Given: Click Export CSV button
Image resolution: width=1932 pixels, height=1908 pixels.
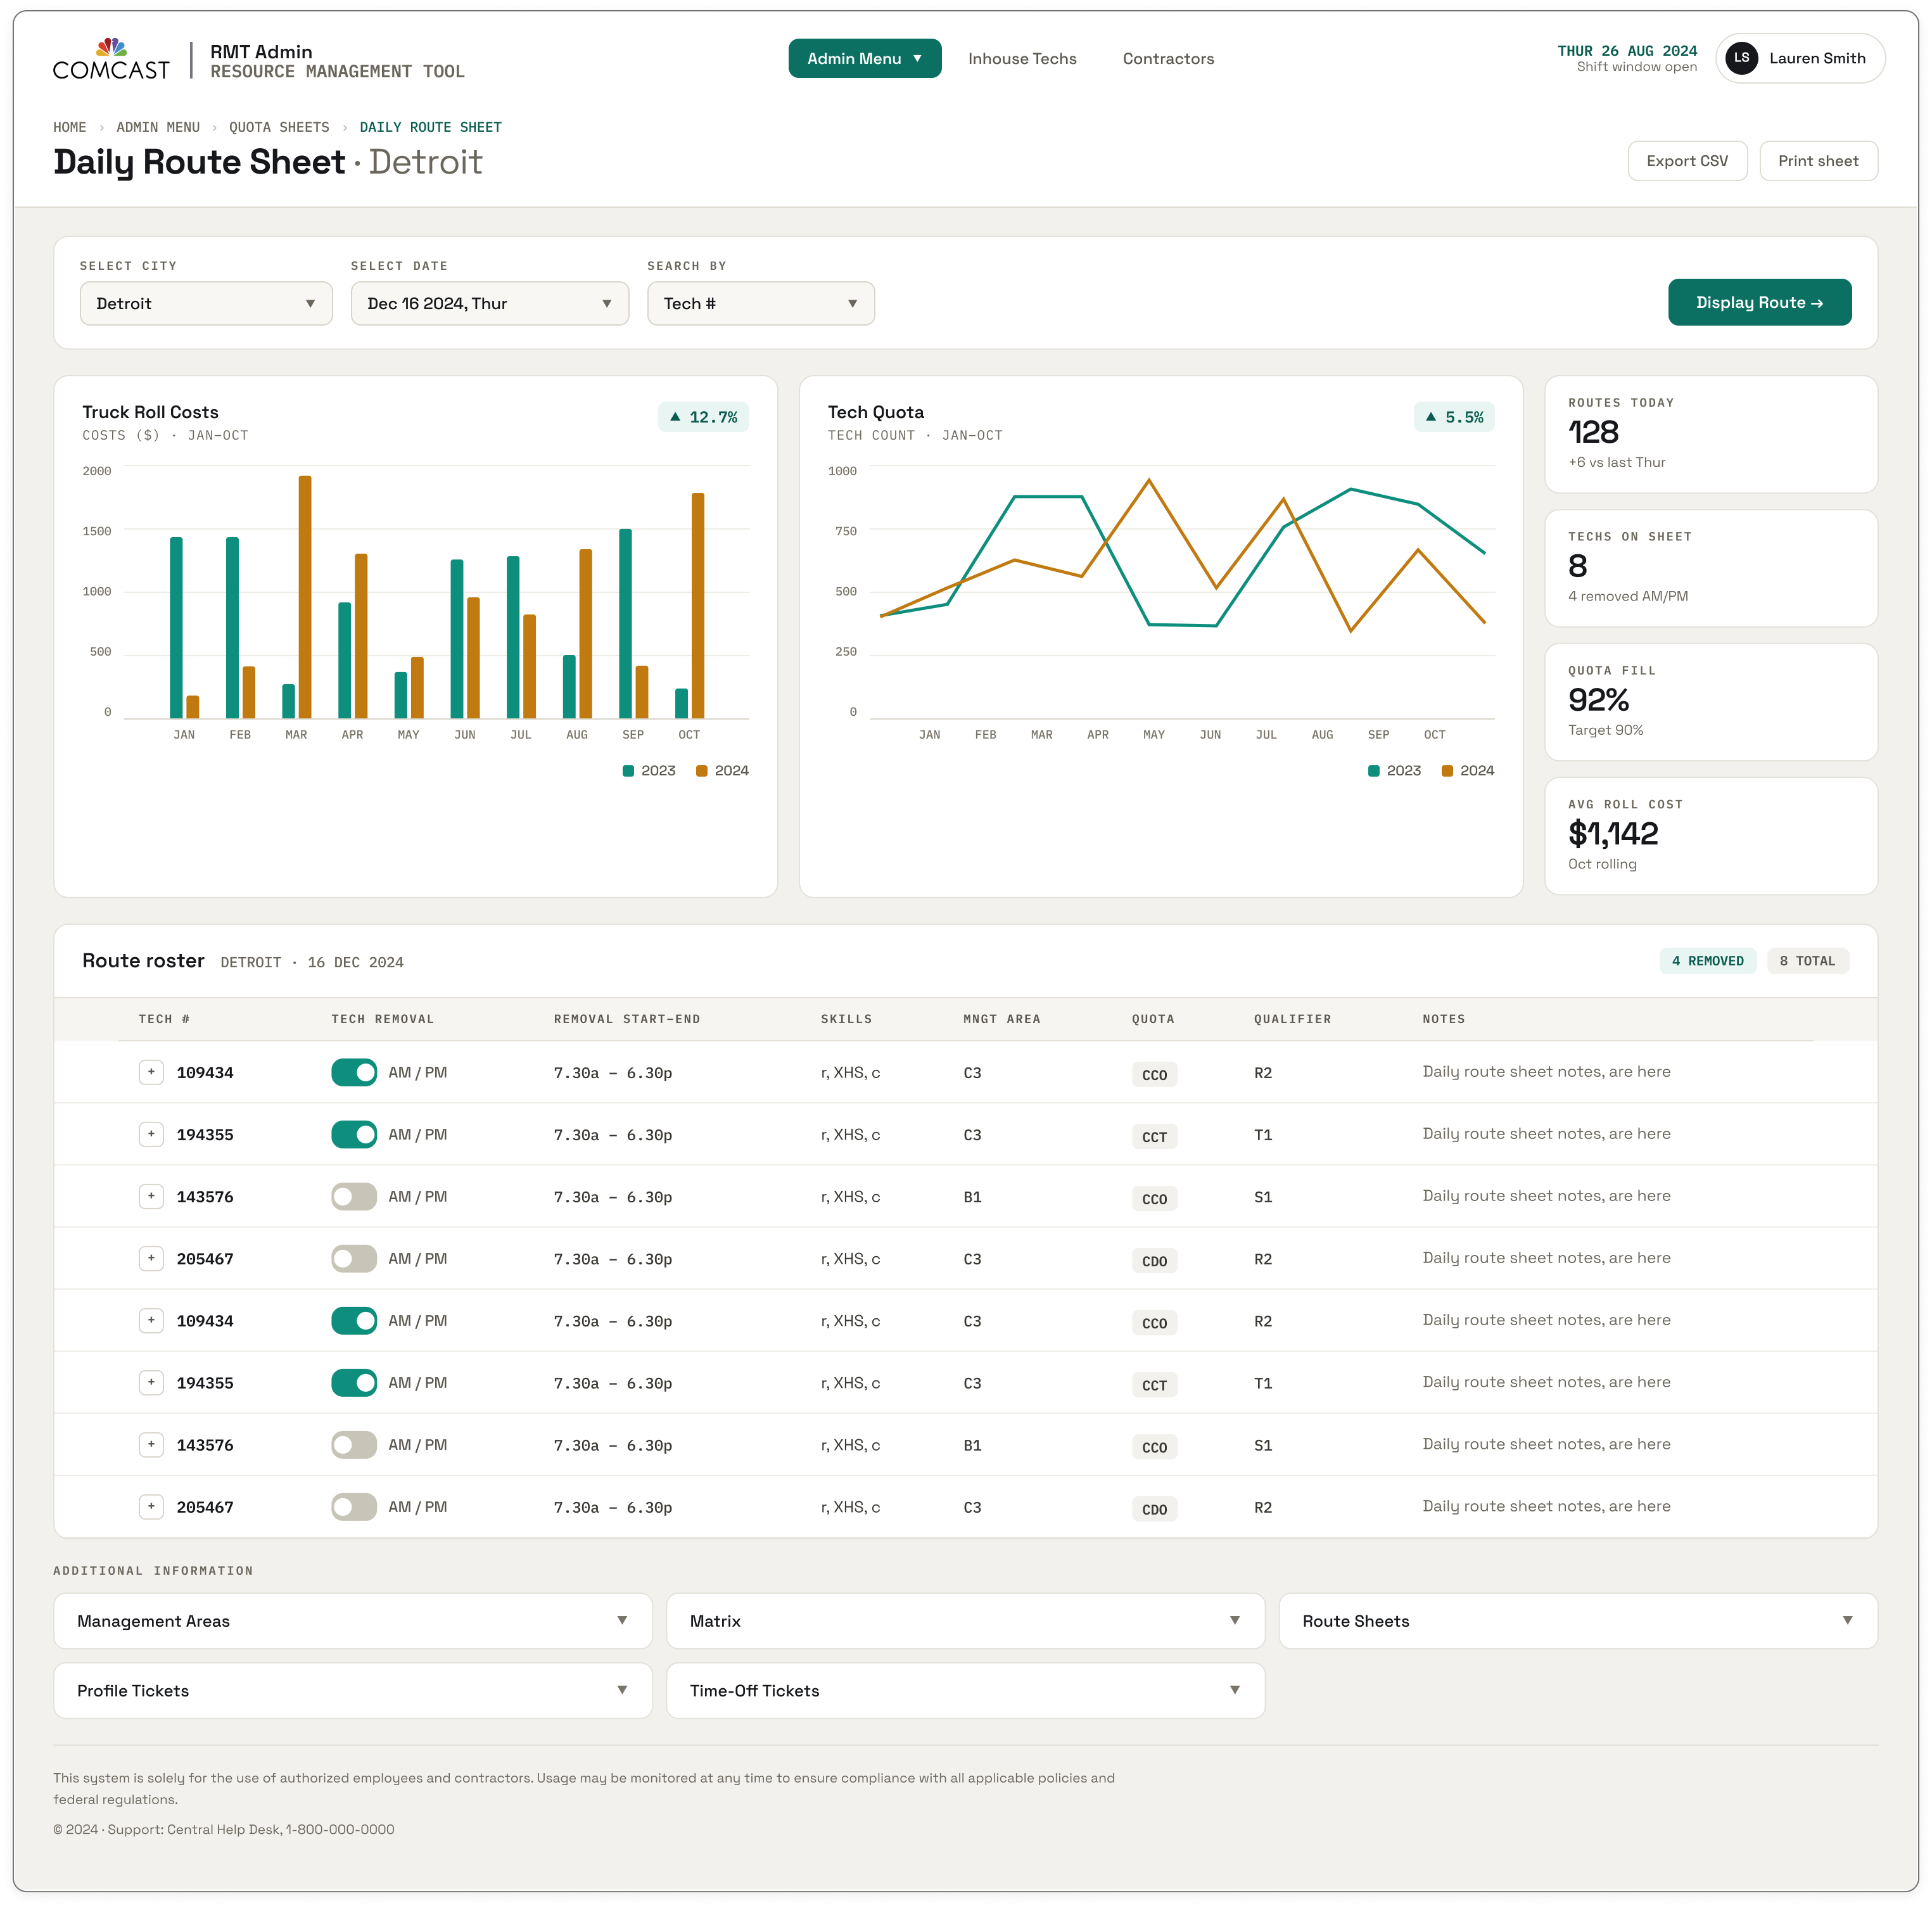Looking at the screenshot, I should (x=1687, y=161).
